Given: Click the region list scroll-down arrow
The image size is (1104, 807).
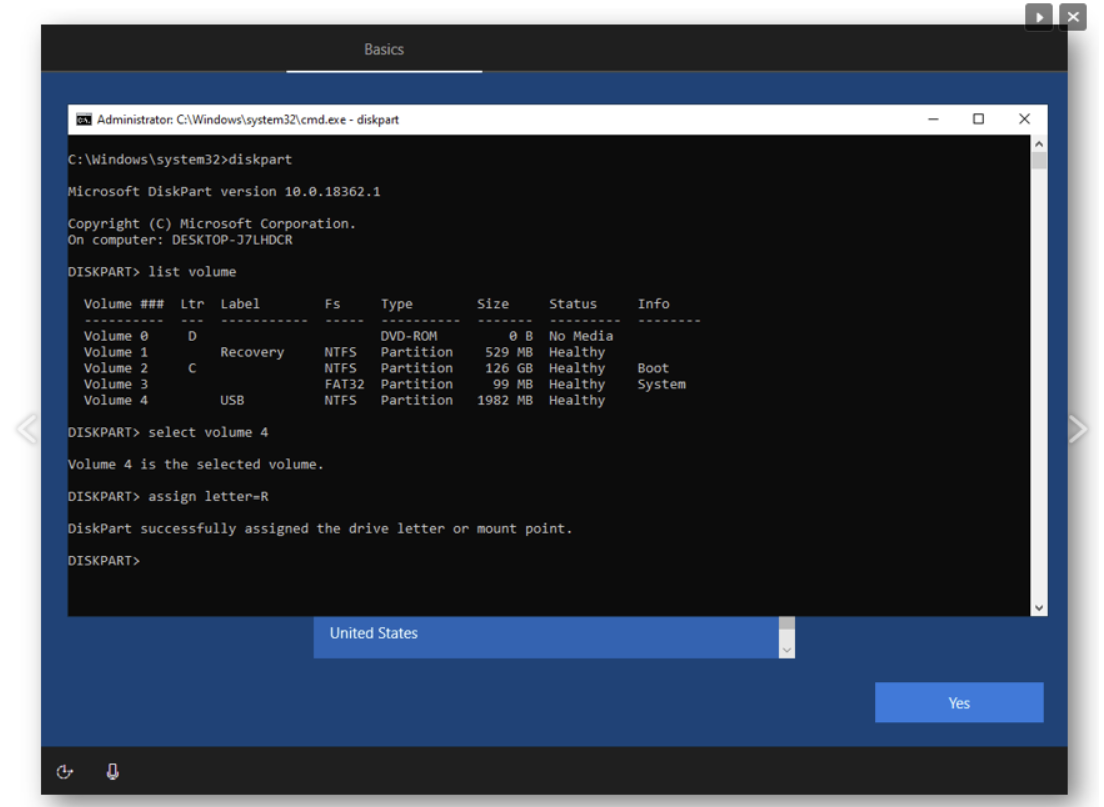Looking at the screenshot, I should pyautogui.click(x=786, y=649).
